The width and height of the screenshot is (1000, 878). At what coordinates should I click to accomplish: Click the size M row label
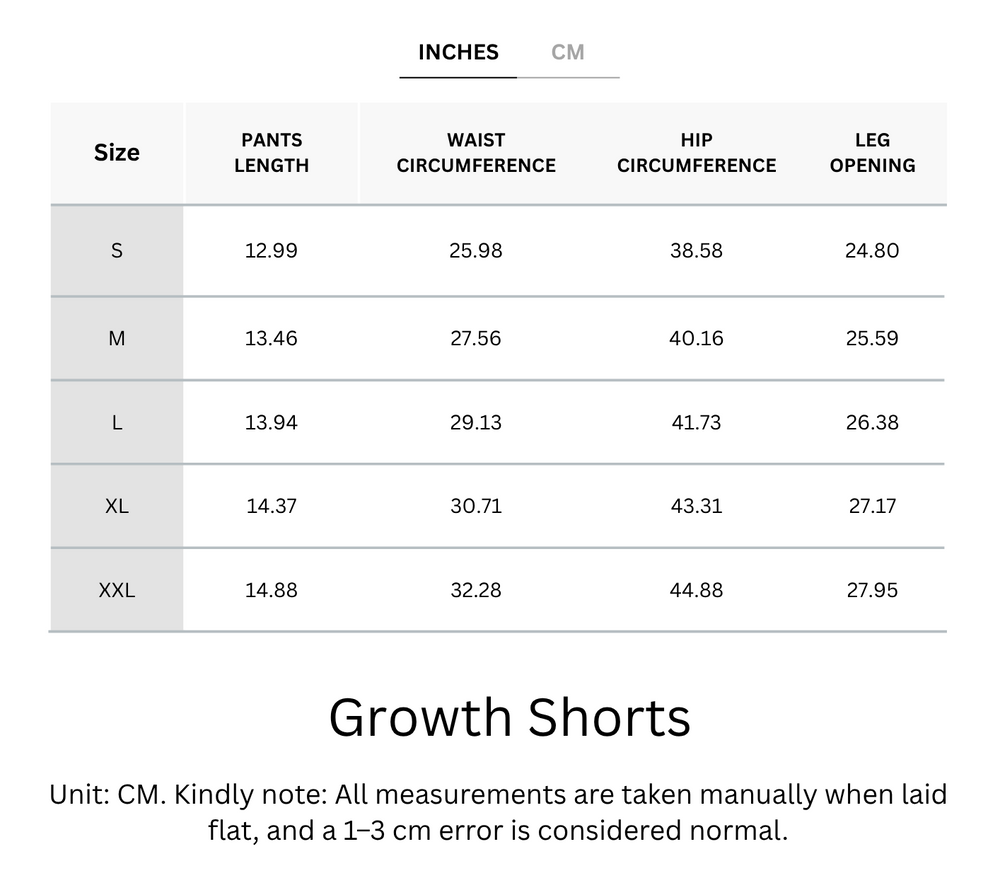click(x=116, y=338)
